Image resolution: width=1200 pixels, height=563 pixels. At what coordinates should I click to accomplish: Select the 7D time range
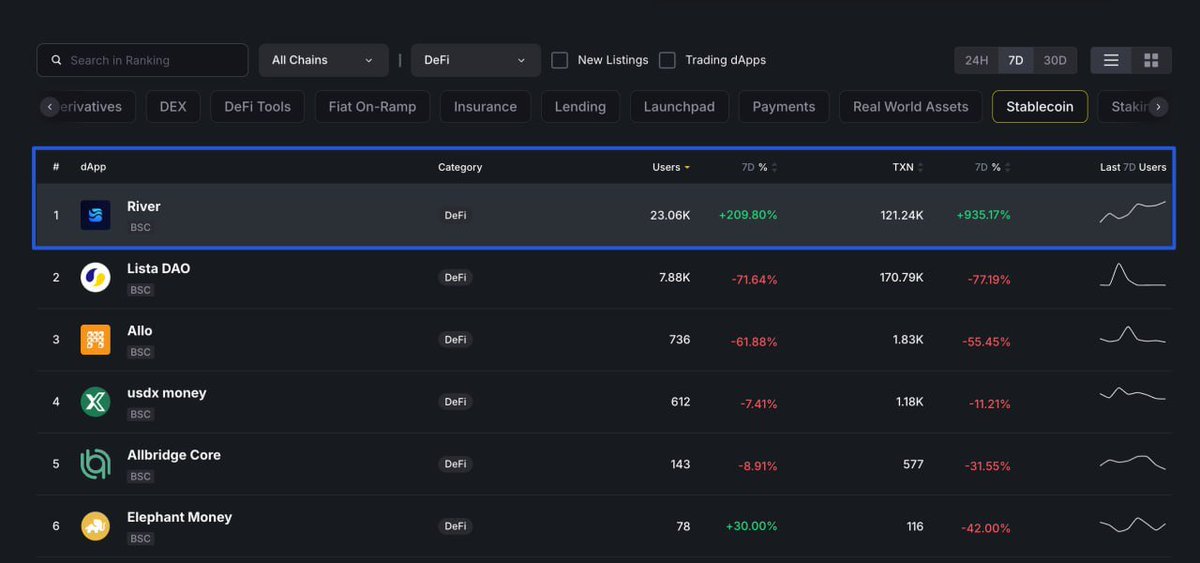[1015, 60]
